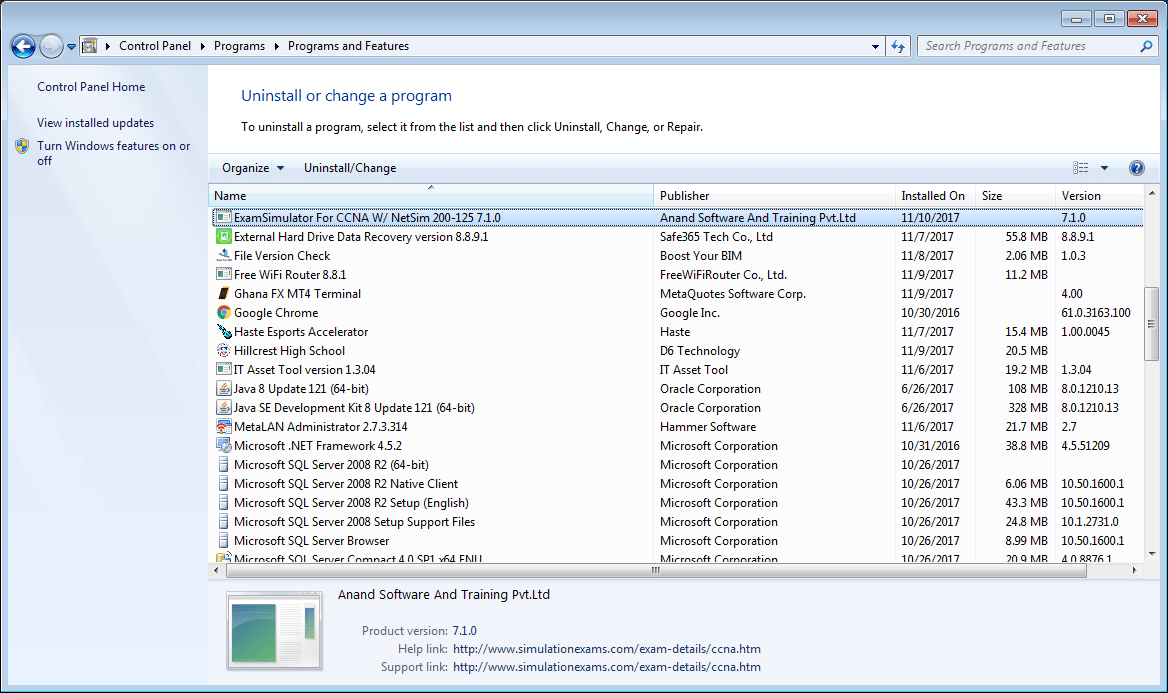The image size is (1168, 693).
Task: Click the External Hard Drive Data Recovery icon
Action: click(223, 236)
